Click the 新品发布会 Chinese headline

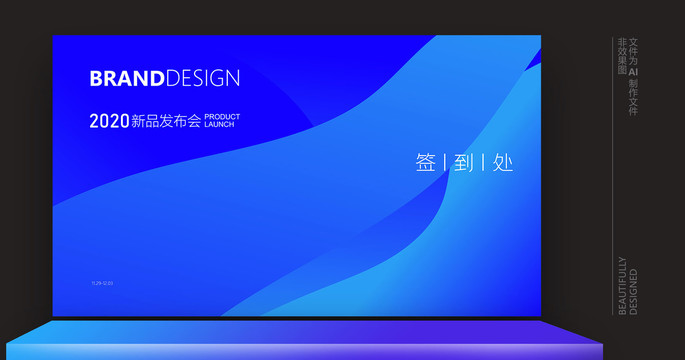[166, 121]
